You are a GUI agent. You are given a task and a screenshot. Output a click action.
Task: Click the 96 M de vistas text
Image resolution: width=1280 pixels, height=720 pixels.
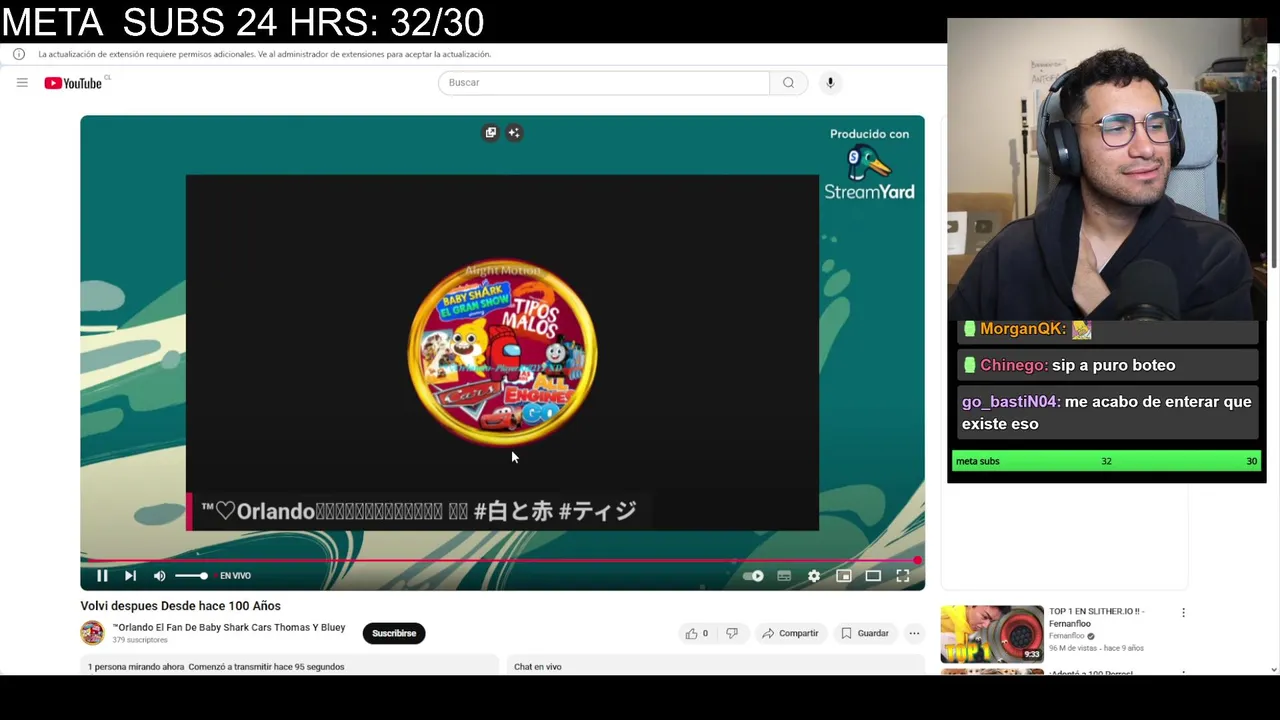tap(1074, 648)
